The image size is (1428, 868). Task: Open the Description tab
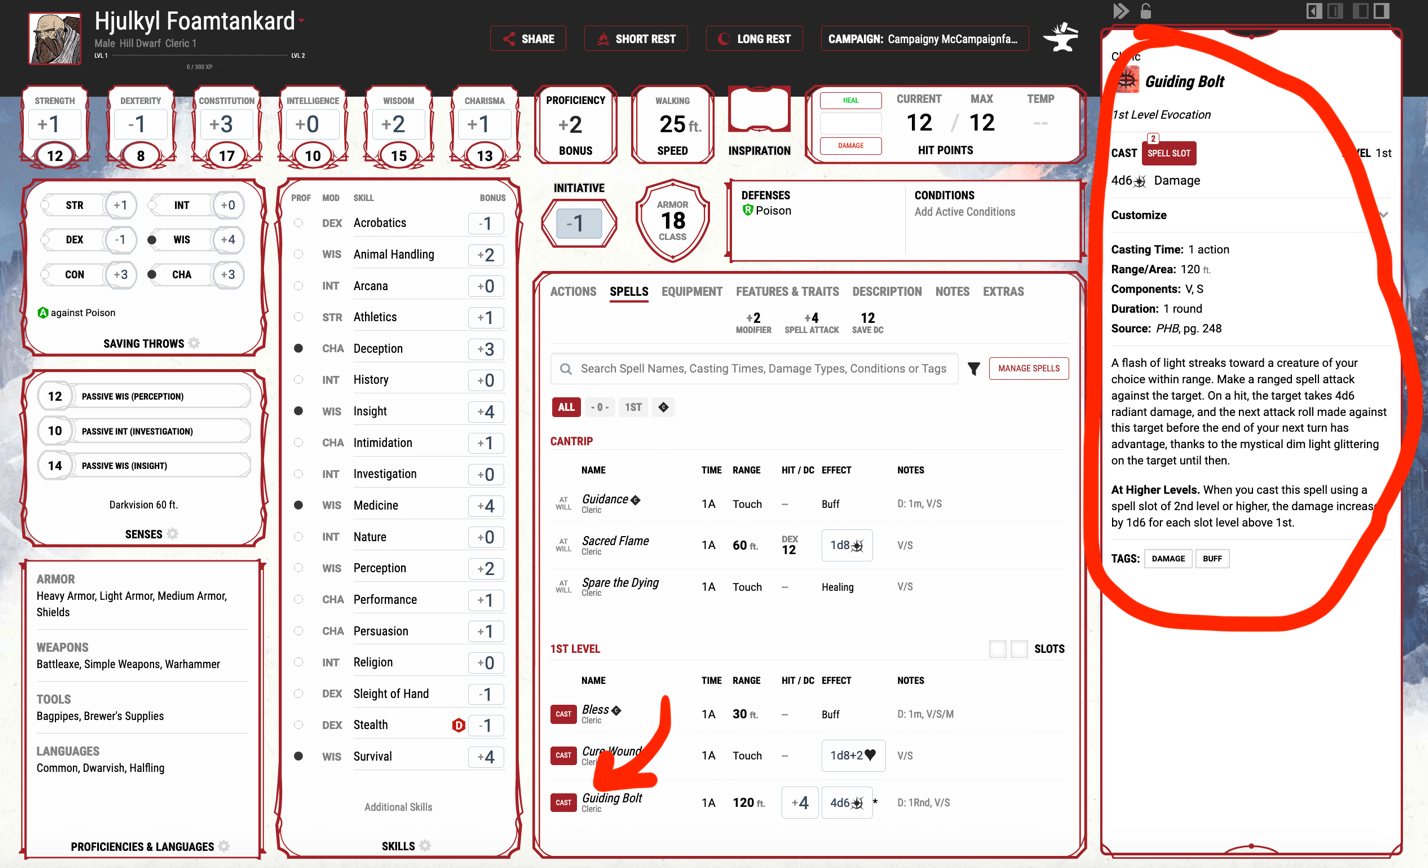click(x=887, y=292)
